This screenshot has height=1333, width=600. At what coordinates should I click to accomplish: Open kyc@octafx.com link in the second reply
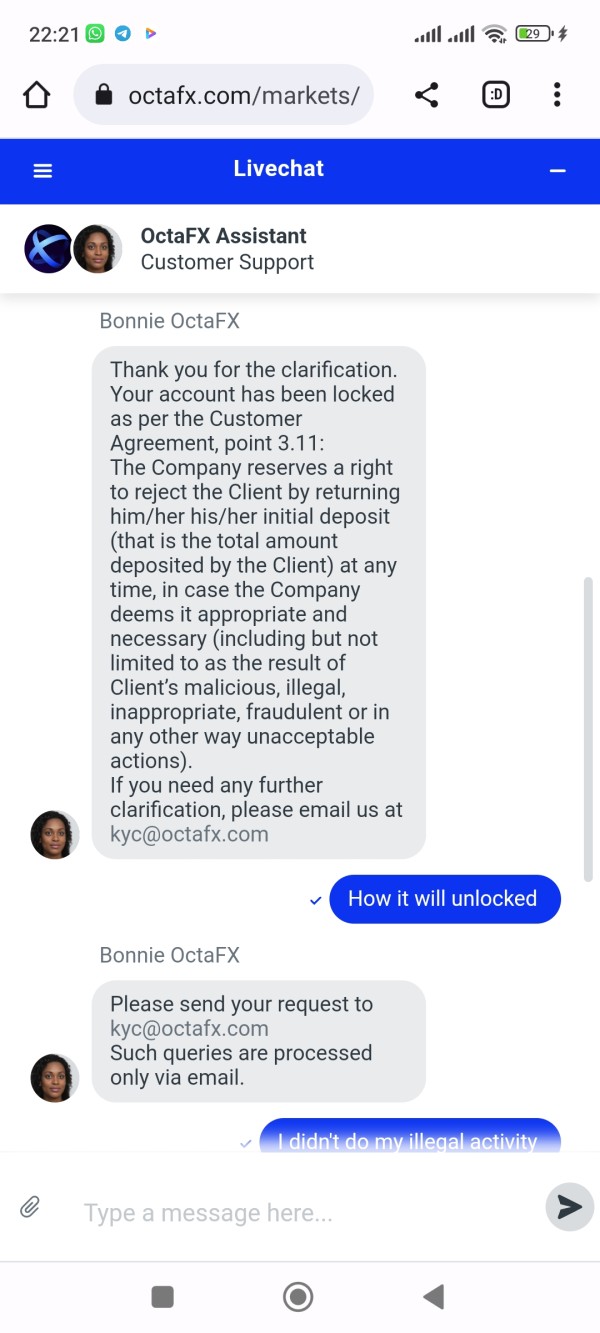pos(189,1028)
